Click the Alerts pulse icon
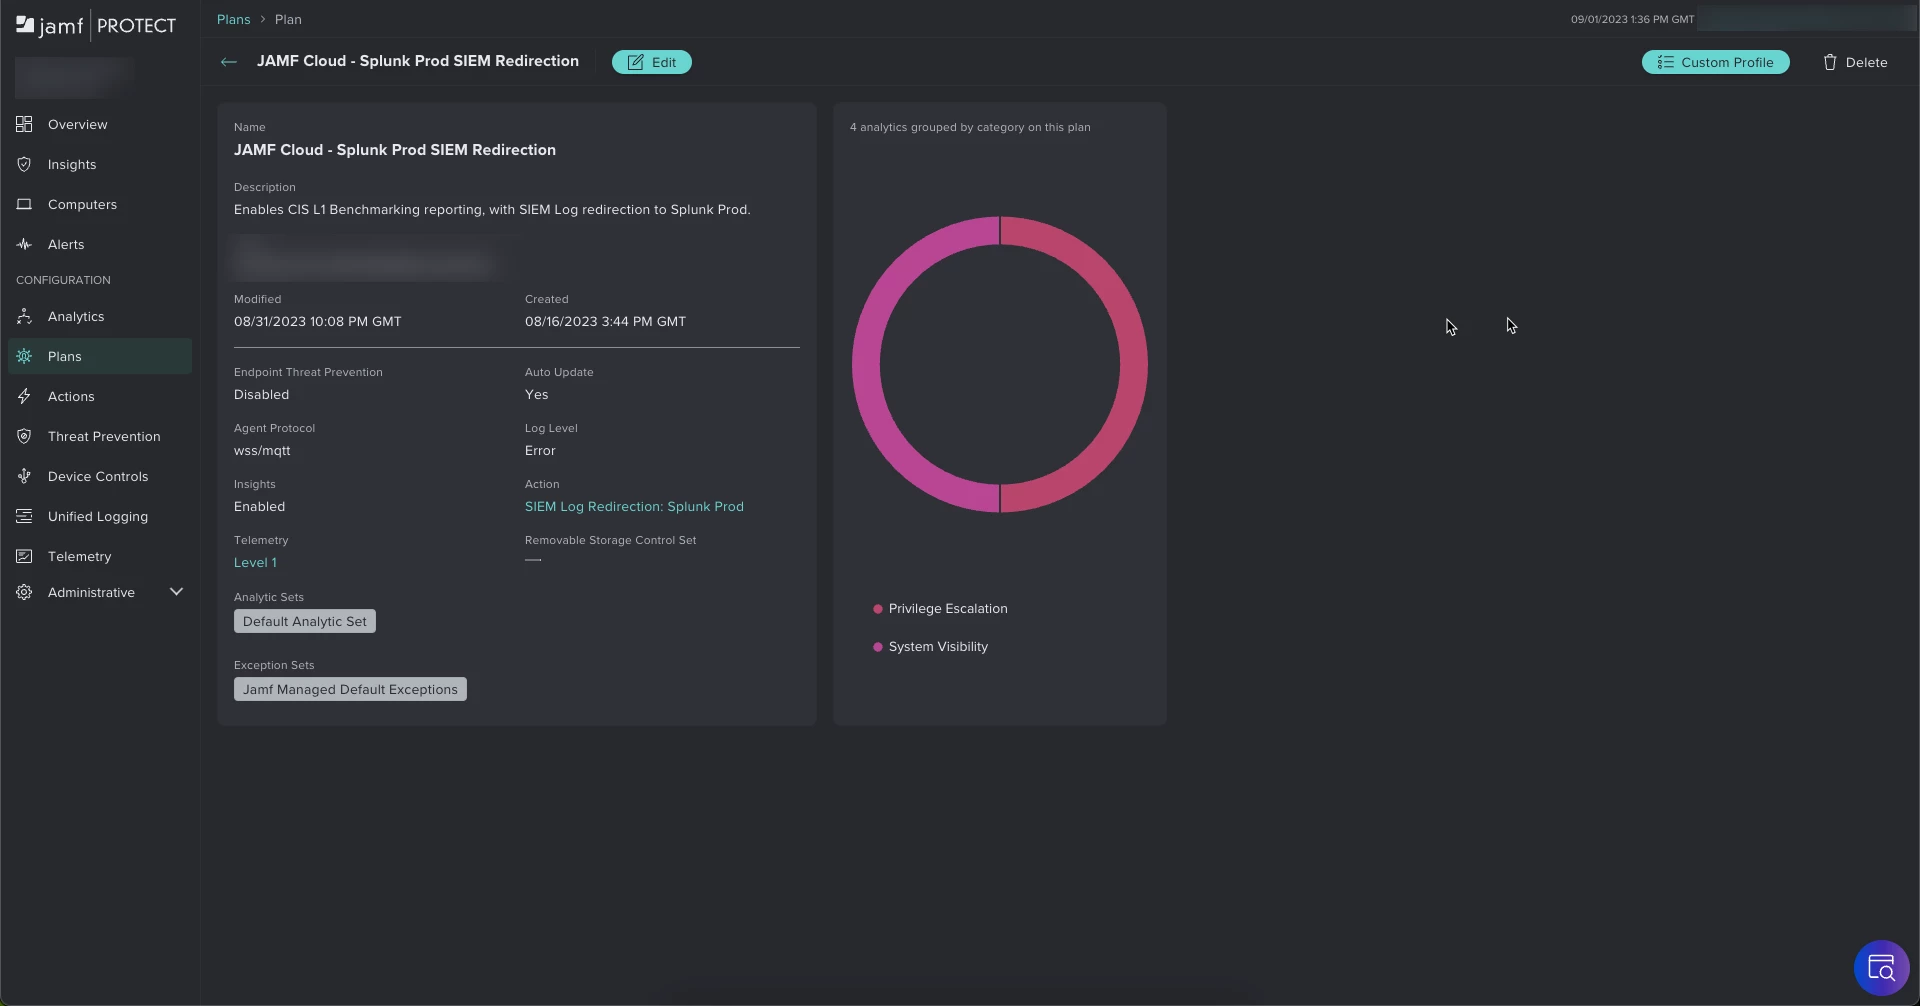Image resolution: width=1920 pixels, height=1006 pixels. tap(24, 244)
